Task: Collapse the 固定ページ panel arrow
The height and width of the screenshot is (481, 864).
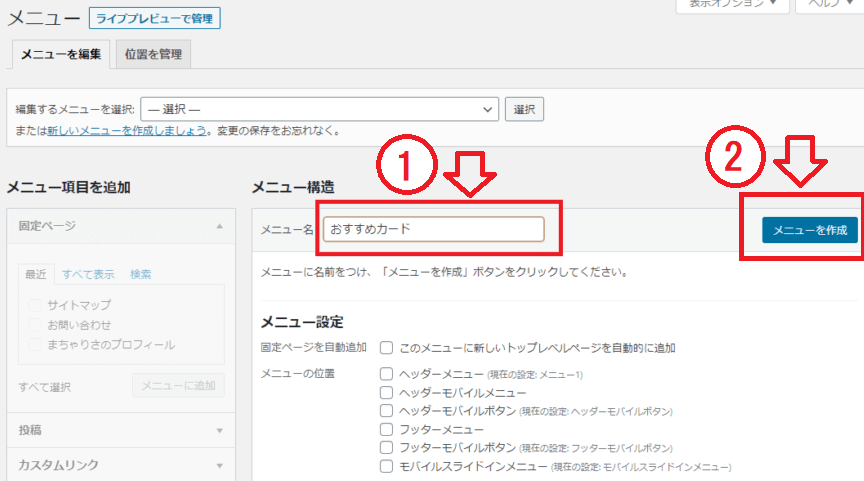Action: click(x=219, y=226)
